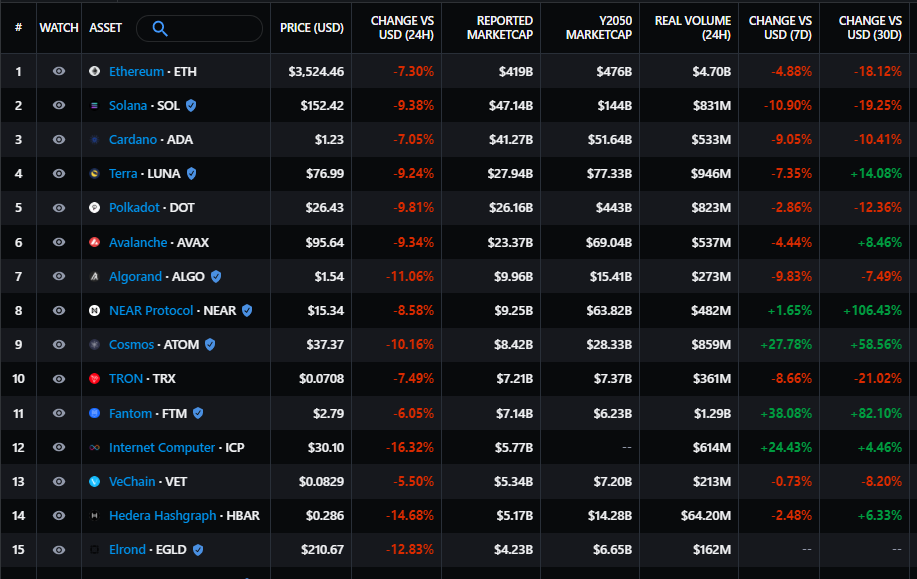
Task: Toggle watch eye for Elrond row
Action: coord(58,550)
